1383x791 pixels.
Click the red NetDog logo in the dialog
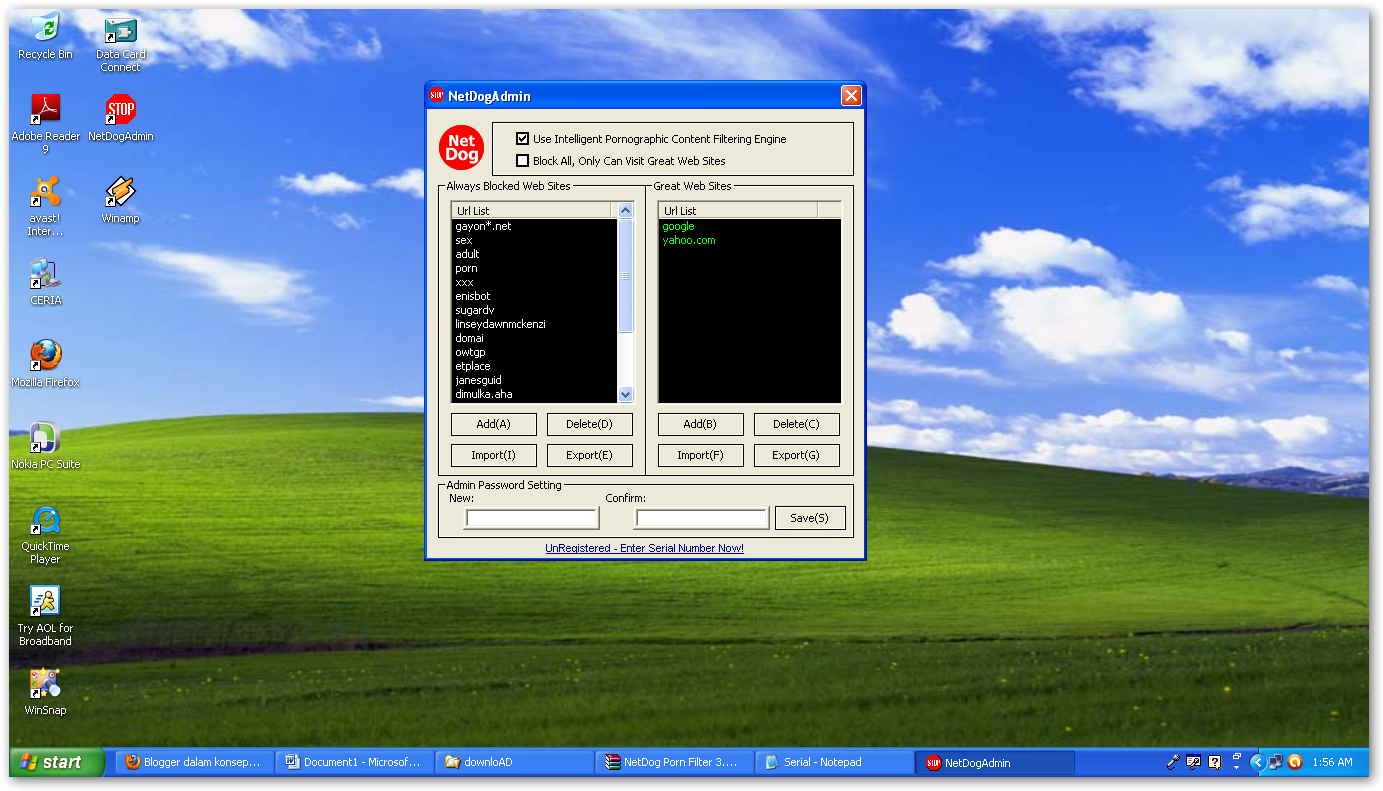point(462,148)
